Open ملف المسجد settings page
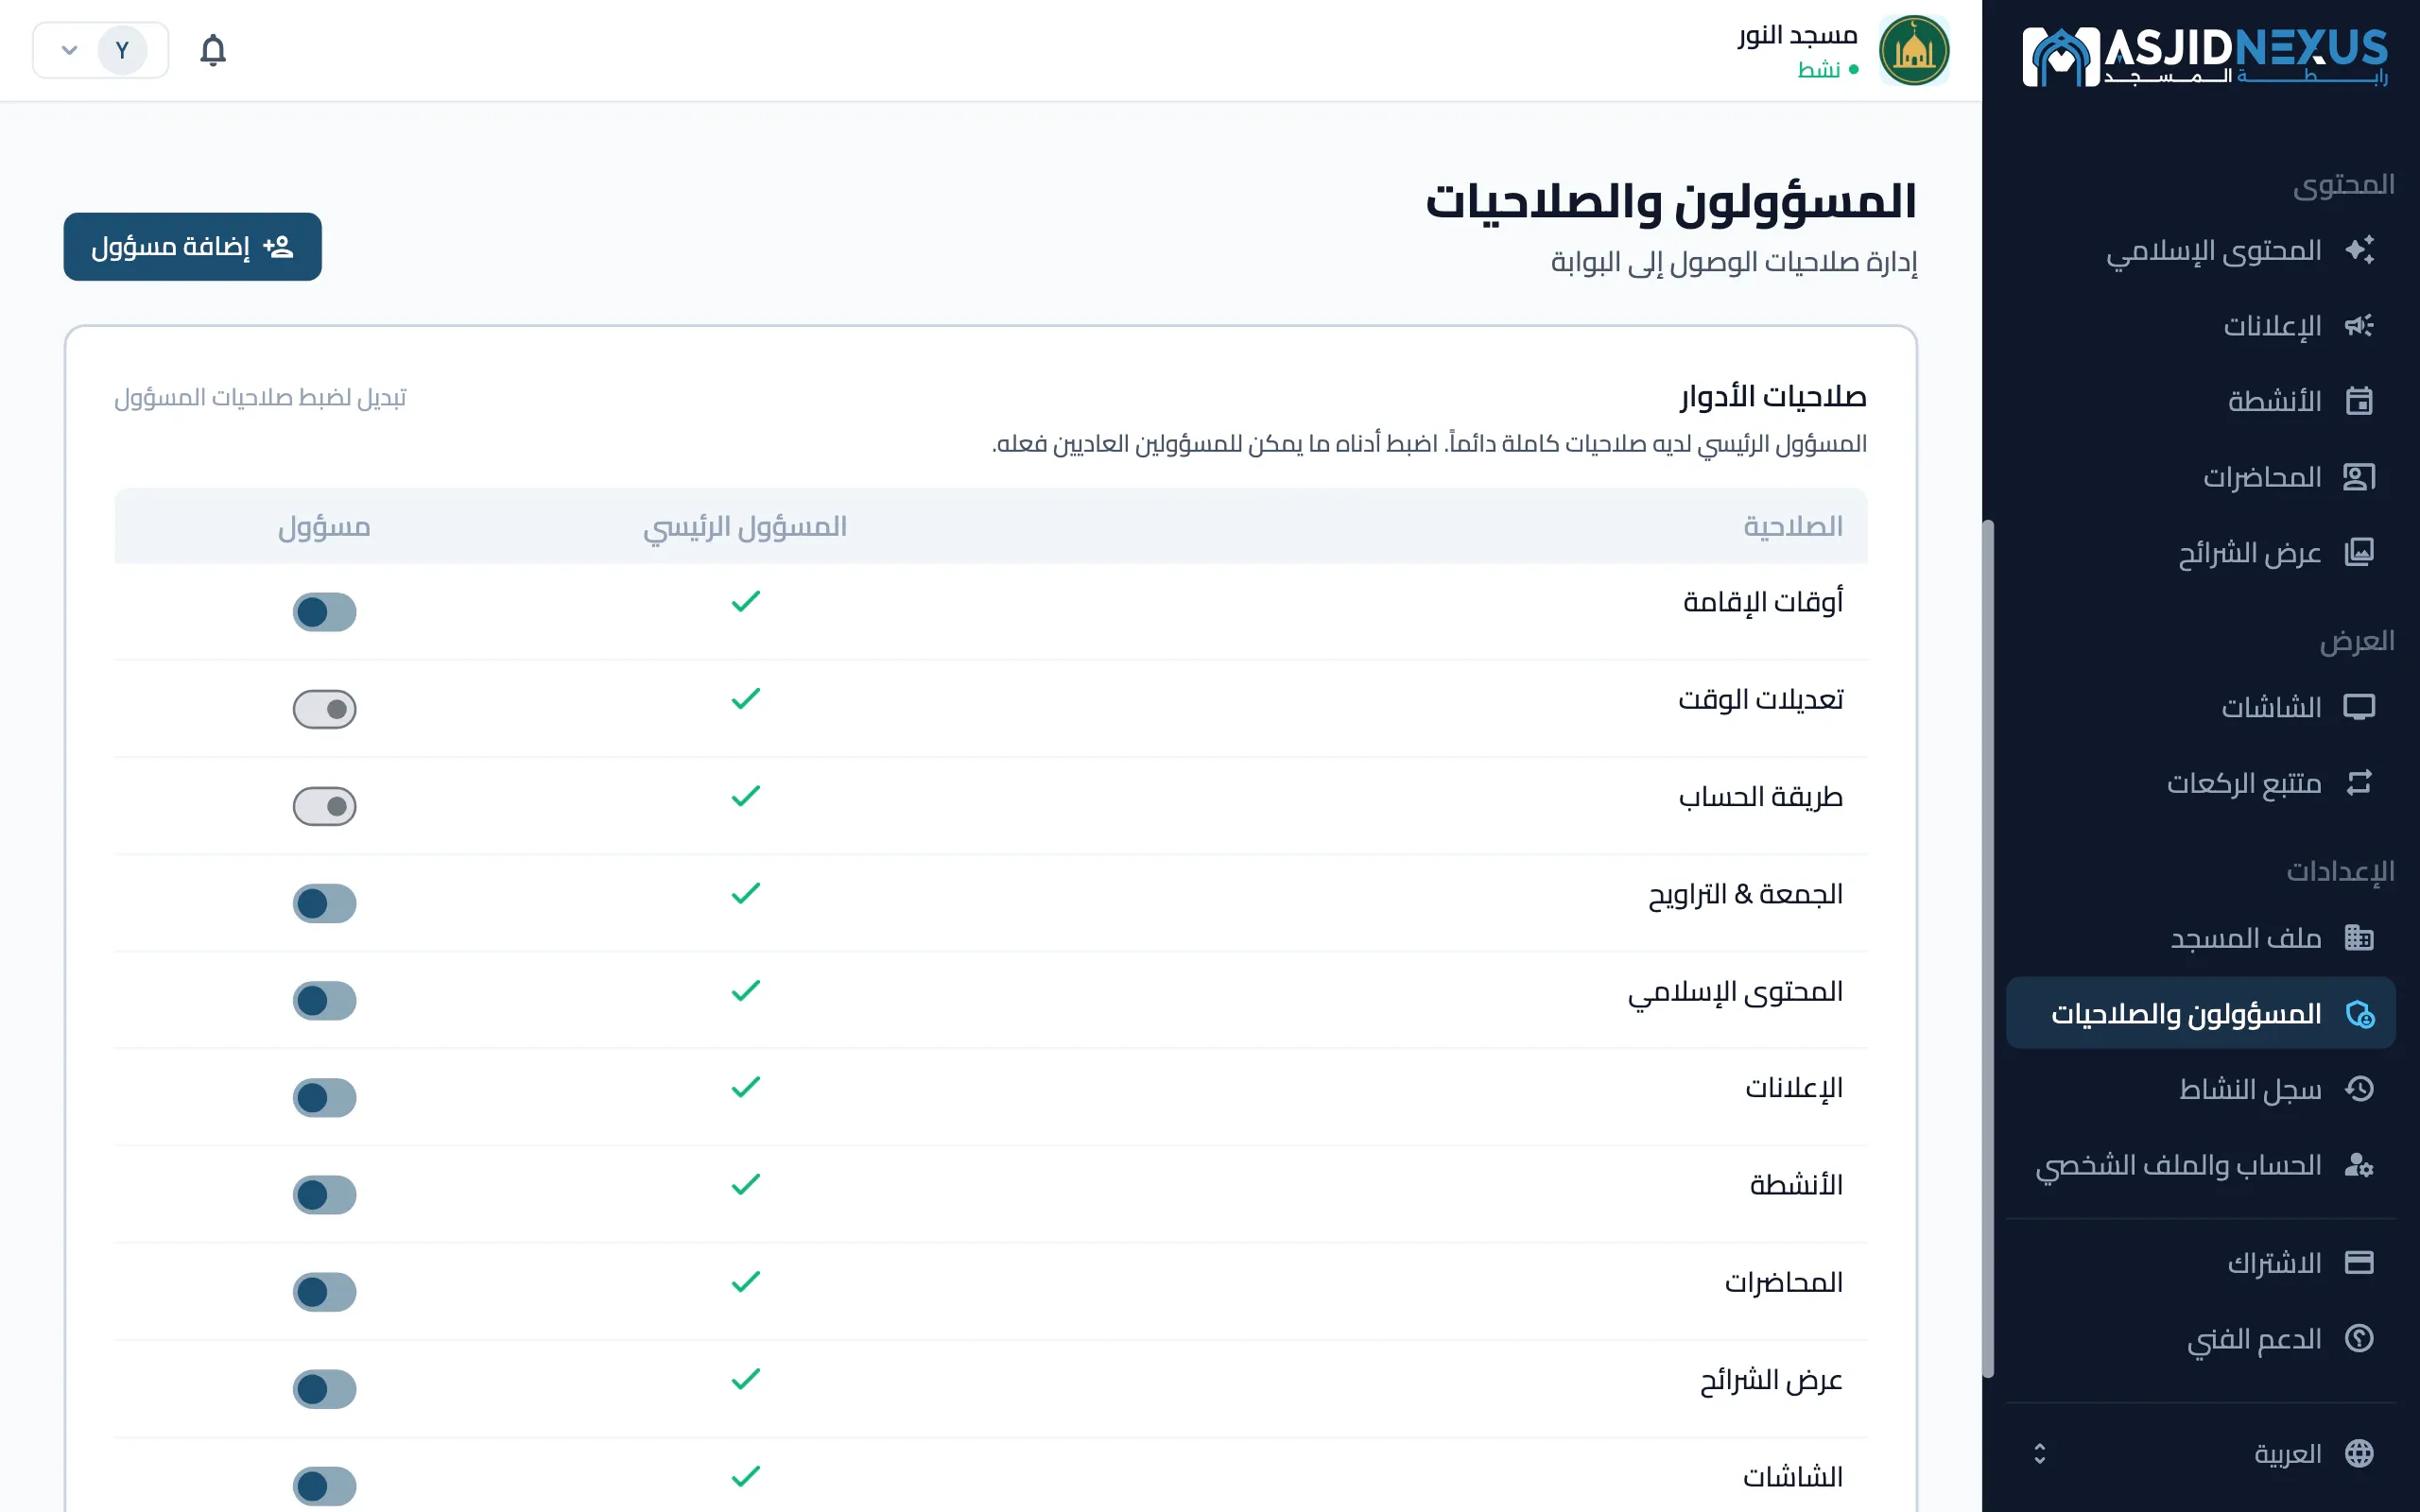 coord(2201,938)
